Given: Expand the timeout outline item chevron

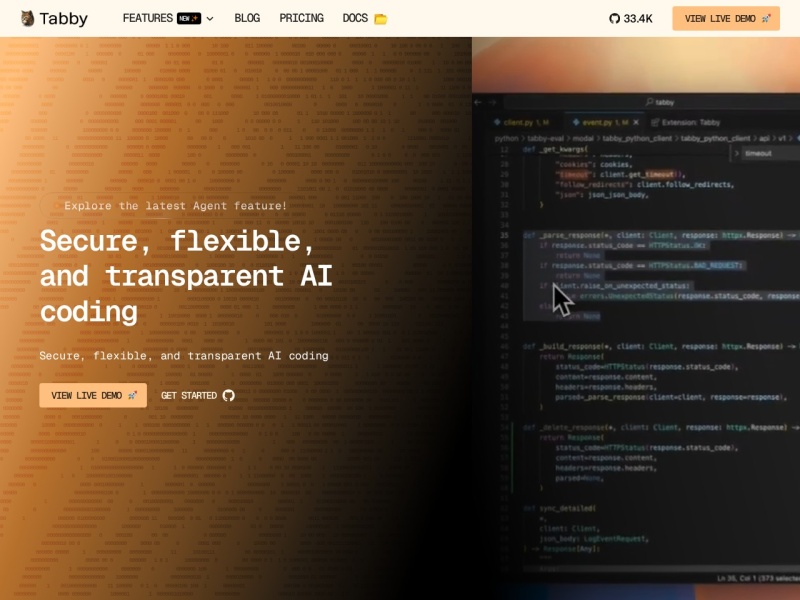Looking at the screenshot, I should 737,153.
